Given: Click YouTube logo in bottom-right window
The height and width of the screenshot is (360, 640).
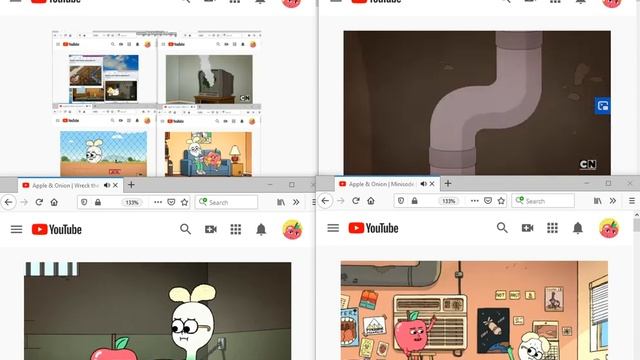Looking at the screenshot, I should (x=373, y=228).
